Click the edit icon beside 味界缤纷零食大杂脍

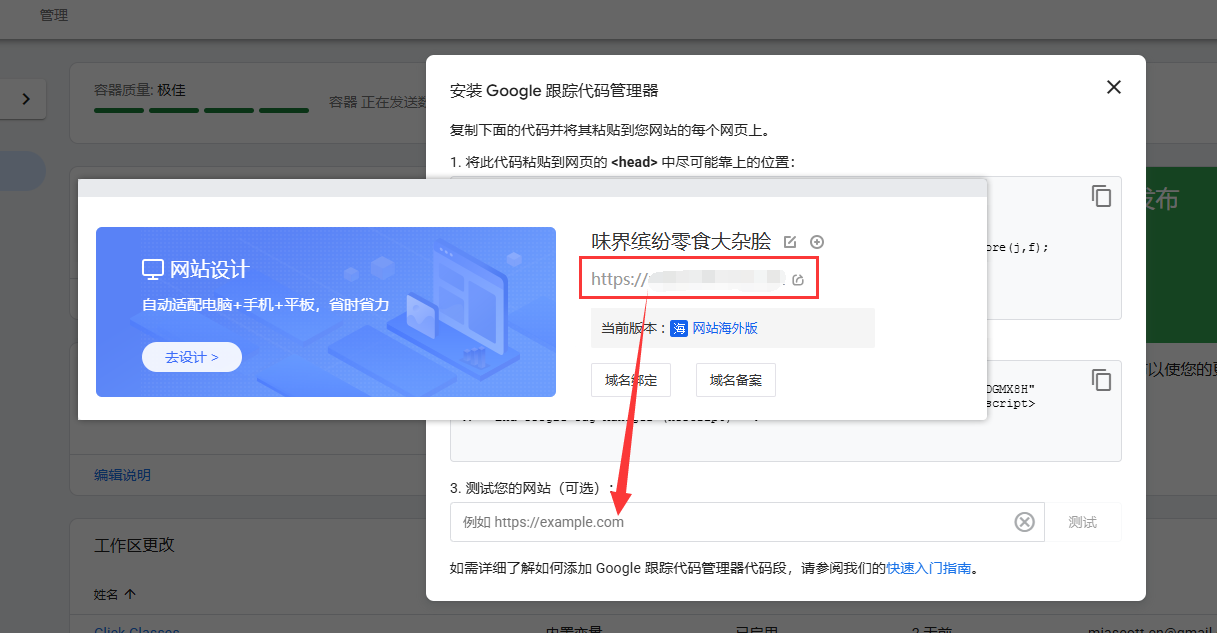[791, 242]
